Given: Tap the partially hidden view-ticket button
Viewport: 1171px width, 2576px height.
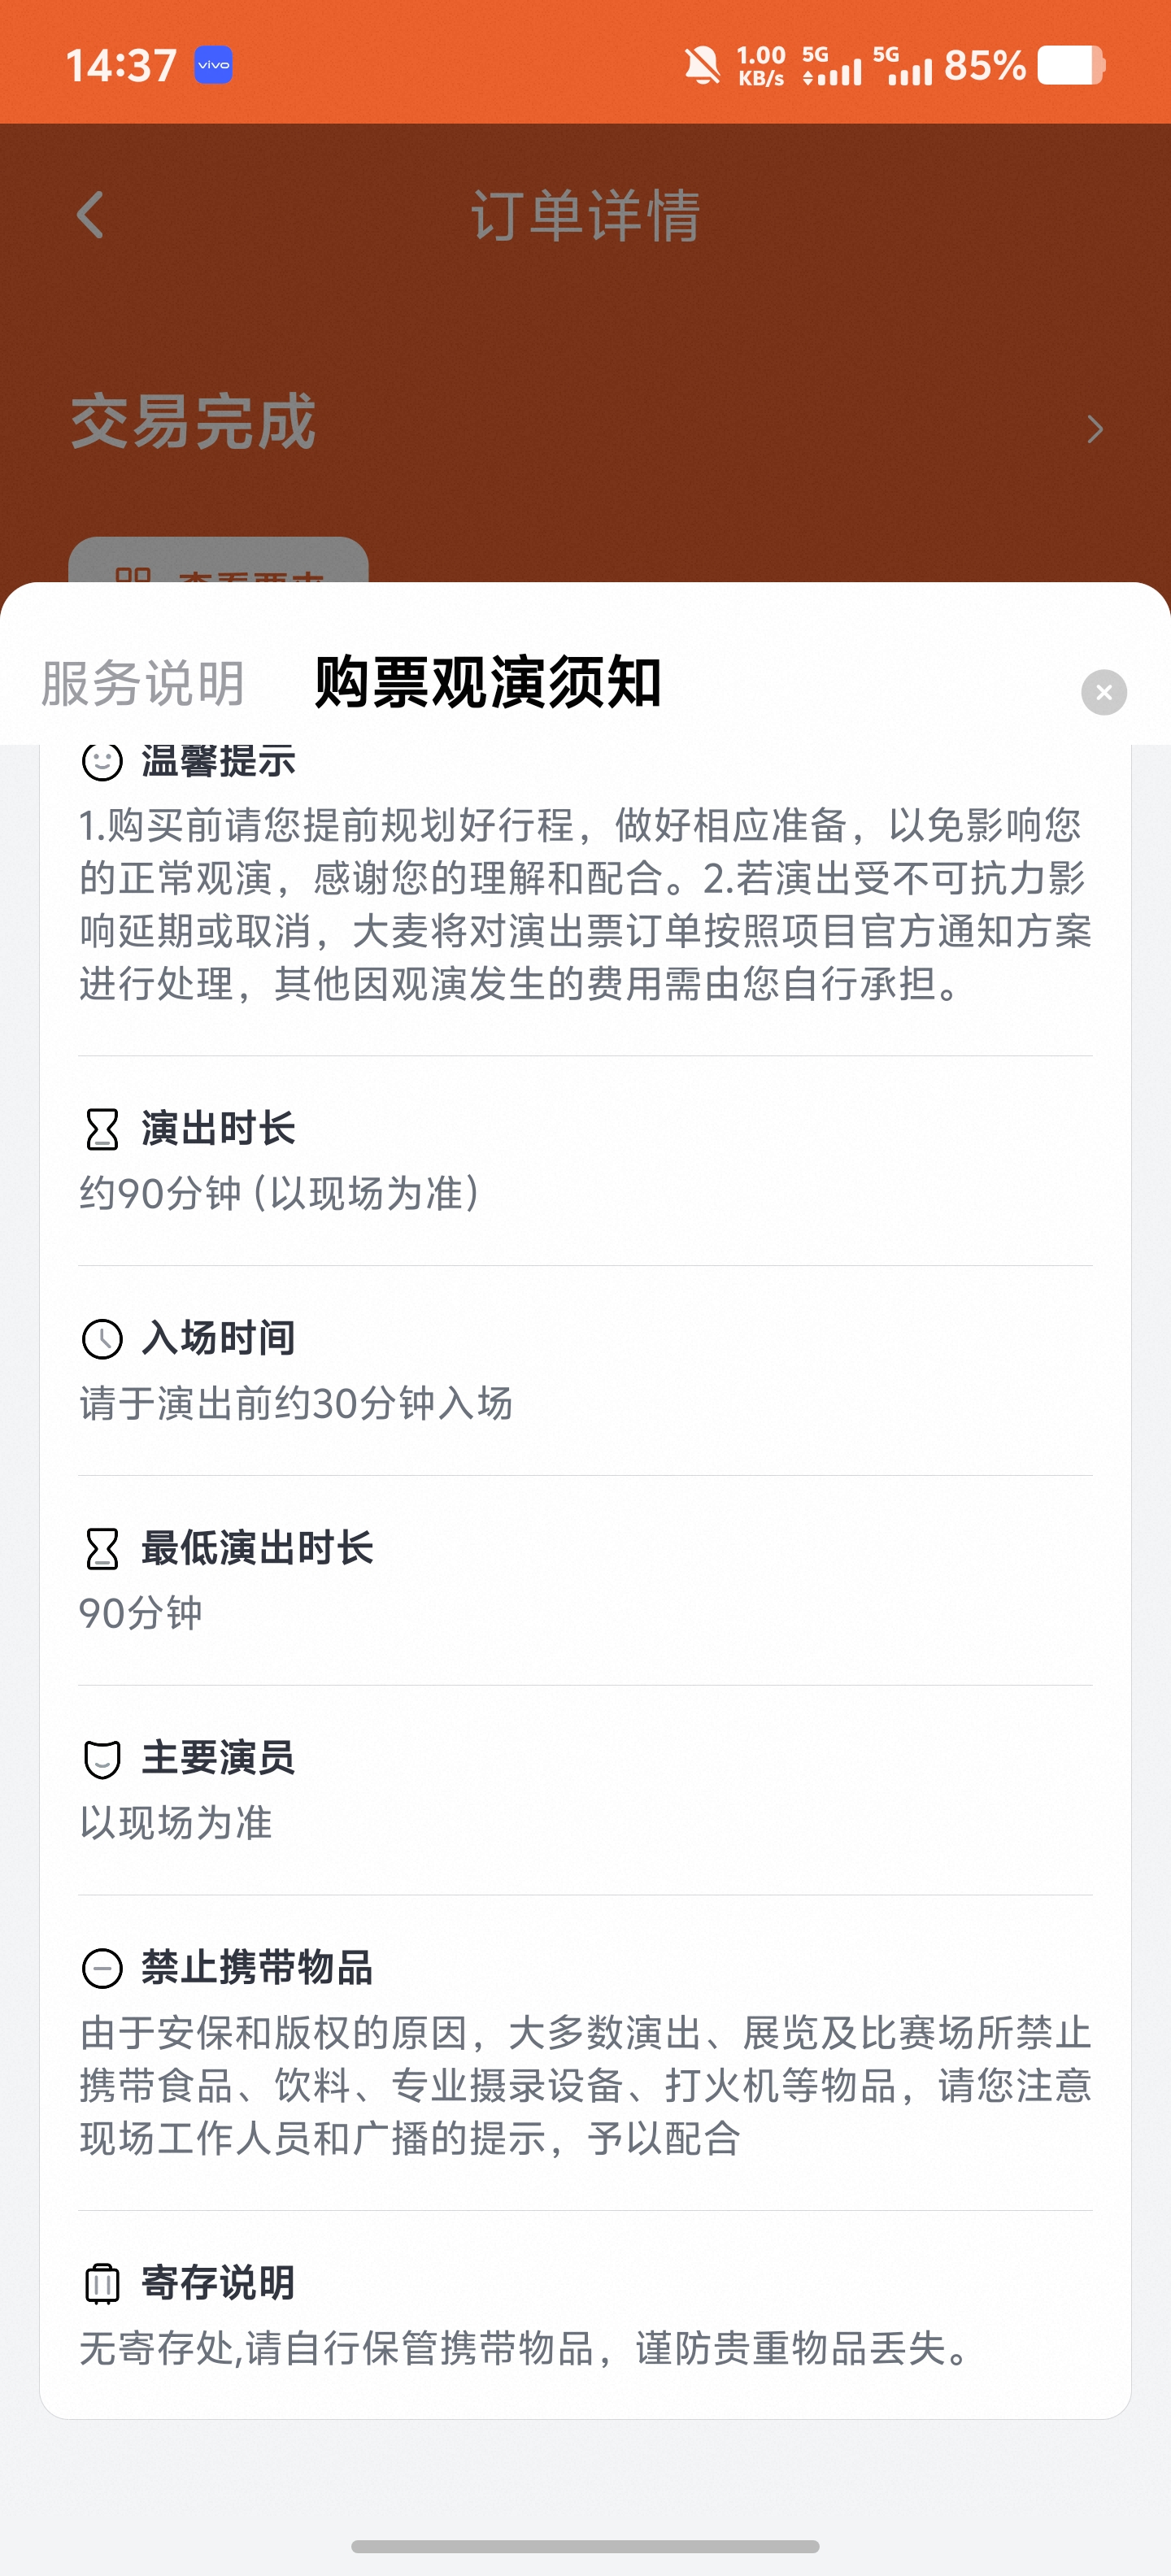Looking at the screenshot, I should 218,561.
